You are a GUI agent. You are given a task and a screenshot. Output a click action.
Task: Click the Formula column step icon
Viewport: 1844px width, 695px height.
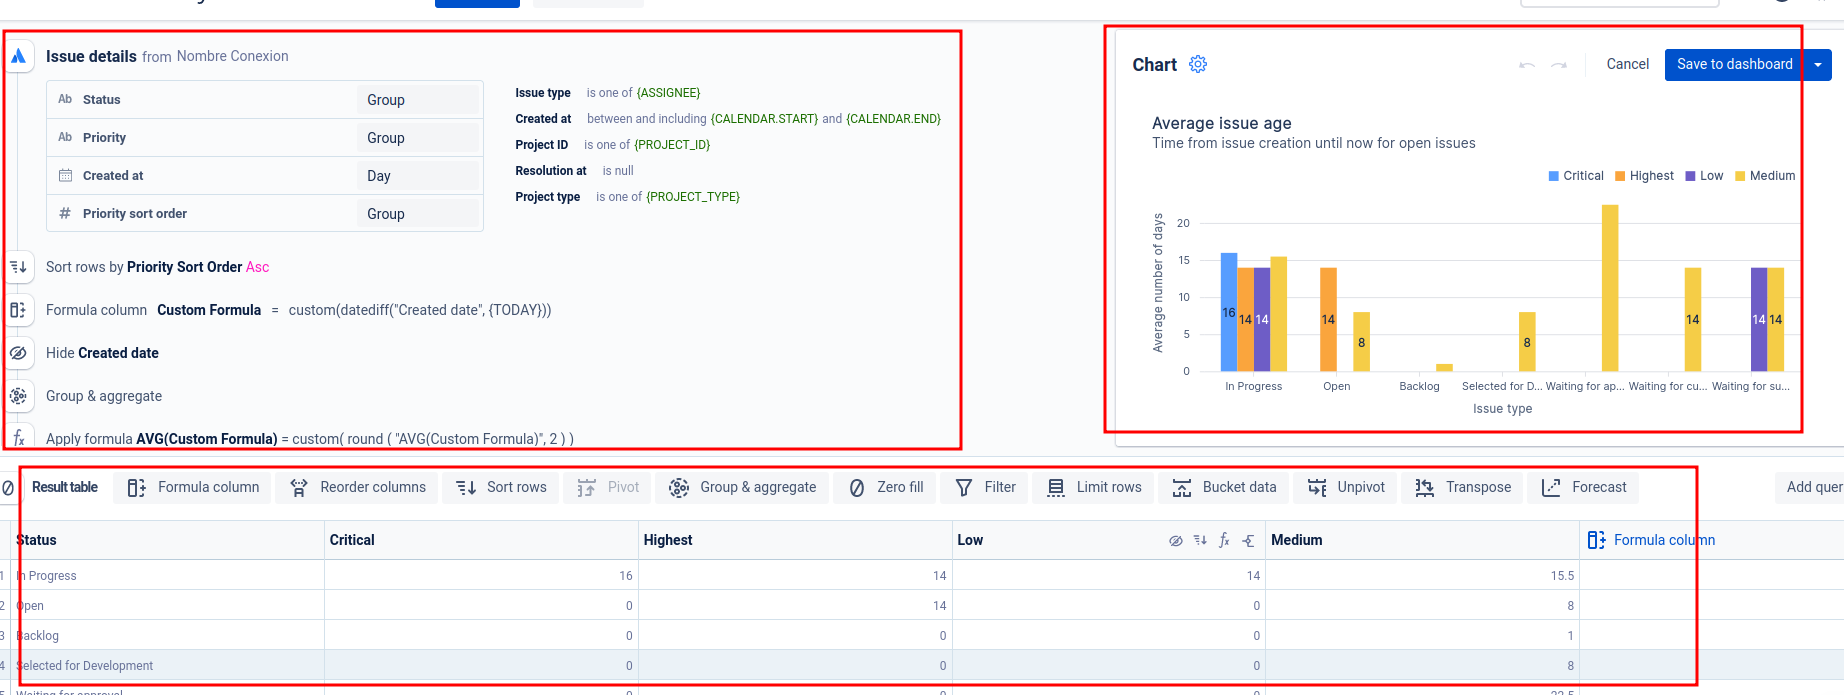(18, 310)
